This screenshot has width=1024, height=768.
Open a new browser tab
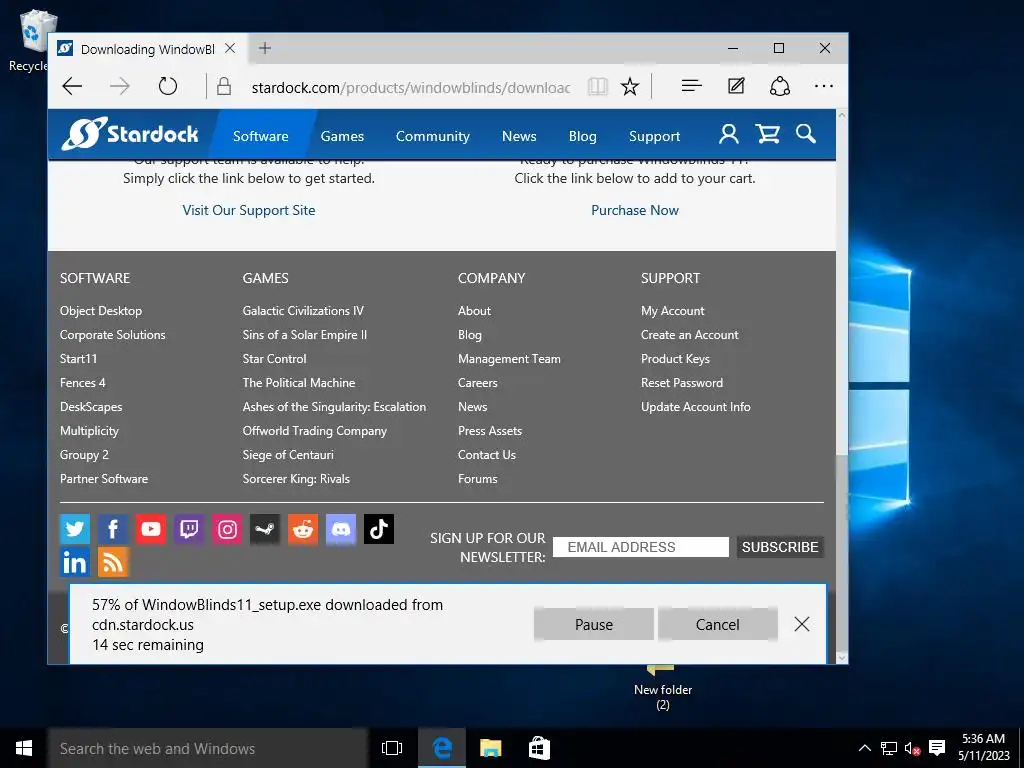point(264,48)
